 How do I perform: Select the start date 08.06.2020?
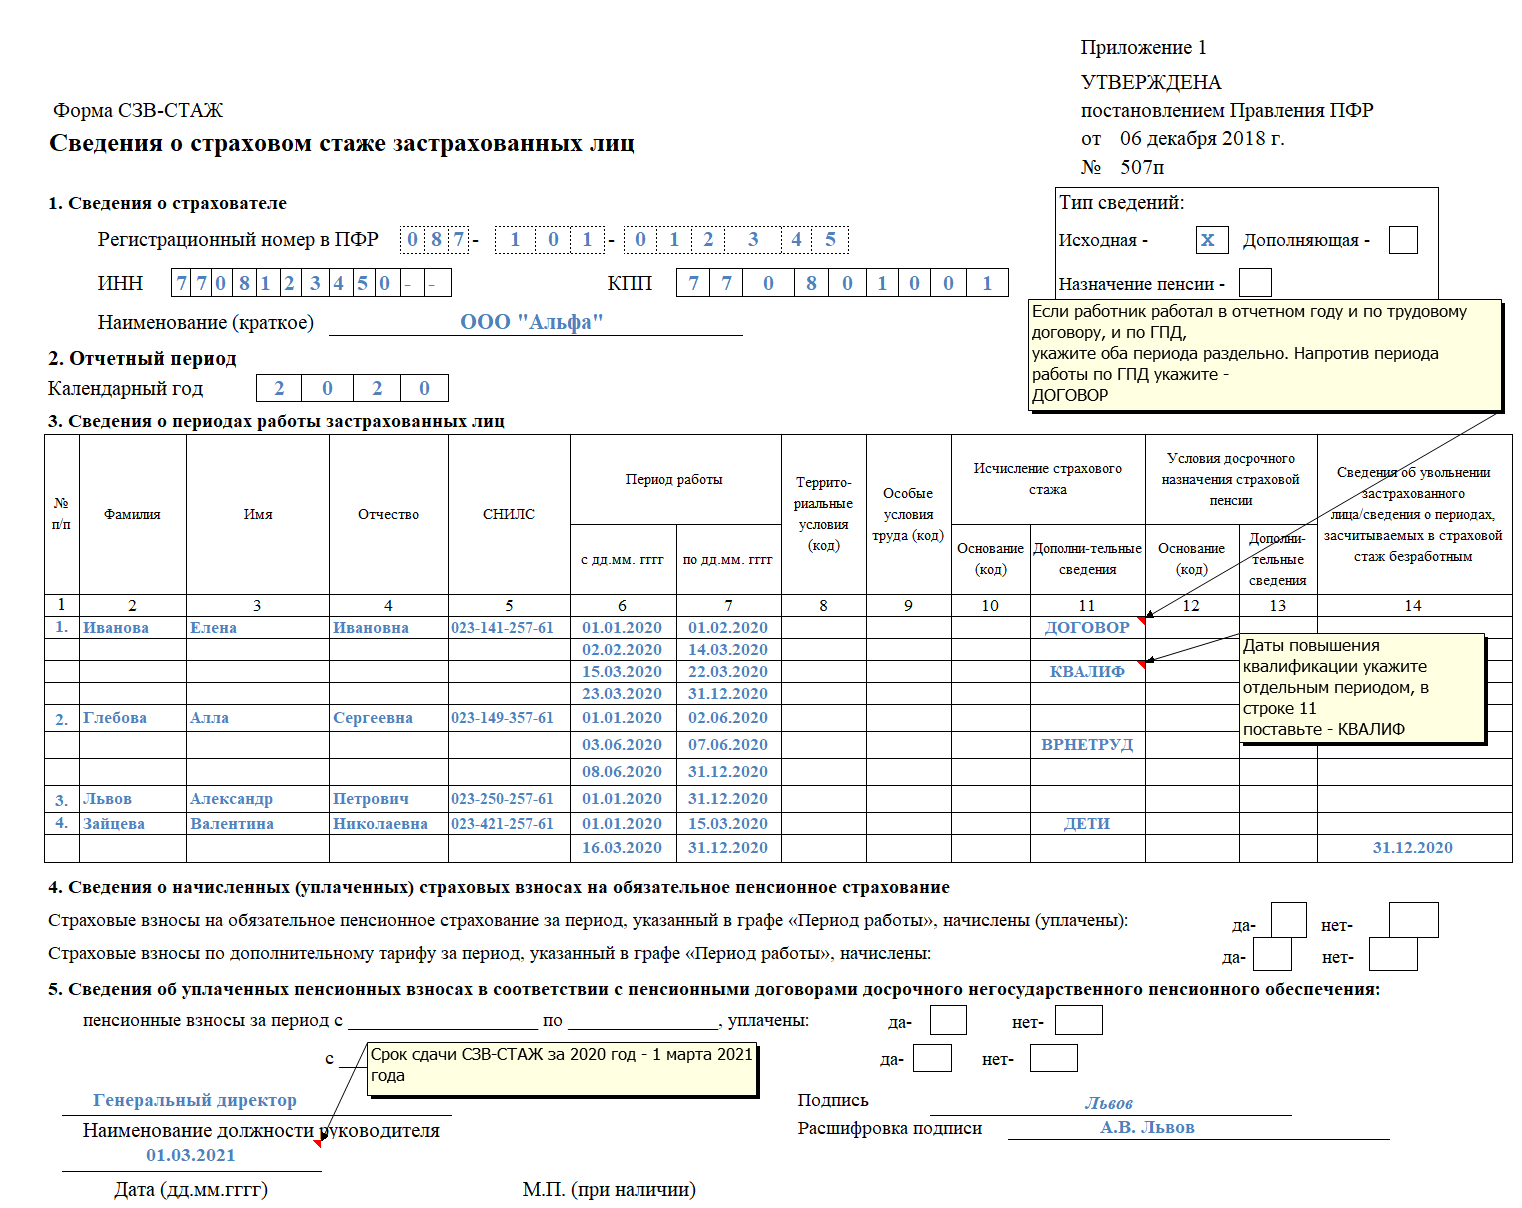[622, 772]
